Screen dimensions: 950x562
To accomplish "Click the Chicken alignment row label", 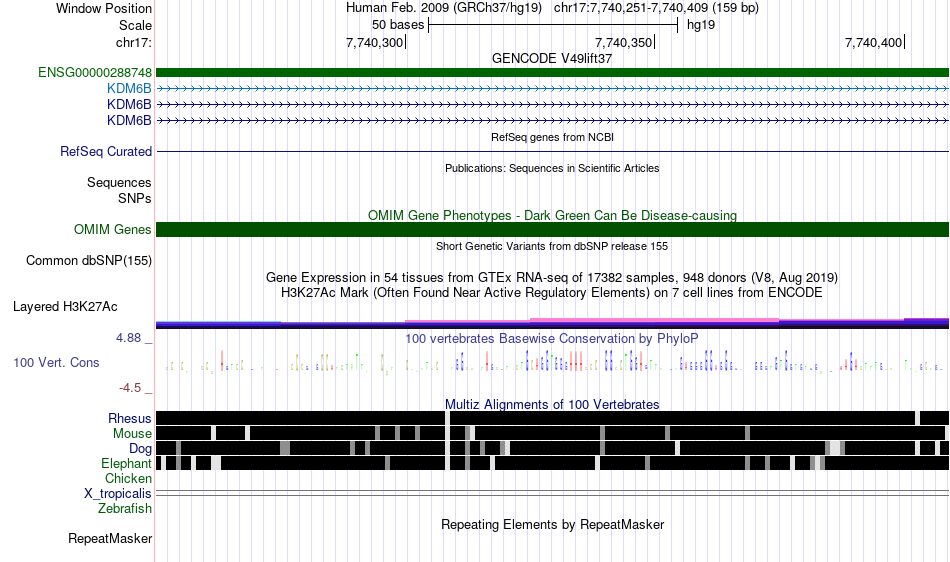I will click(128, 478).
